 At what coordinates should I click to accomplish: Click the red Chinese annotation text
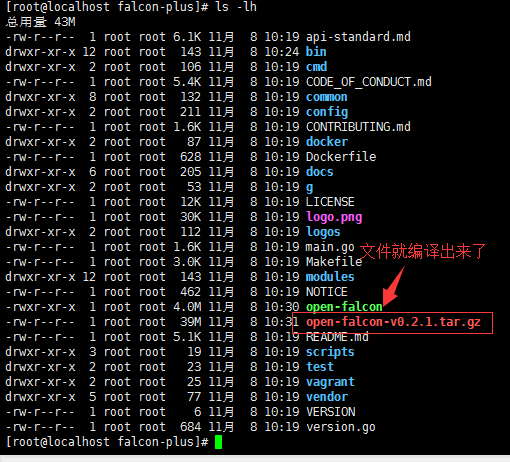423,251
